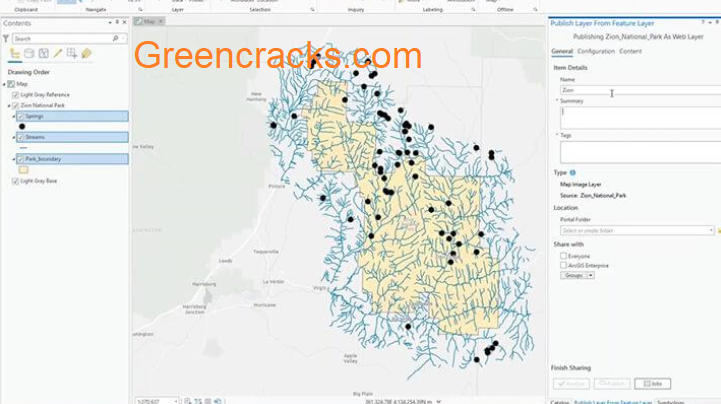Viewport: 721px width, 404px height.
Task: Click the Name field containing Zion
Action: coord(641,90)
